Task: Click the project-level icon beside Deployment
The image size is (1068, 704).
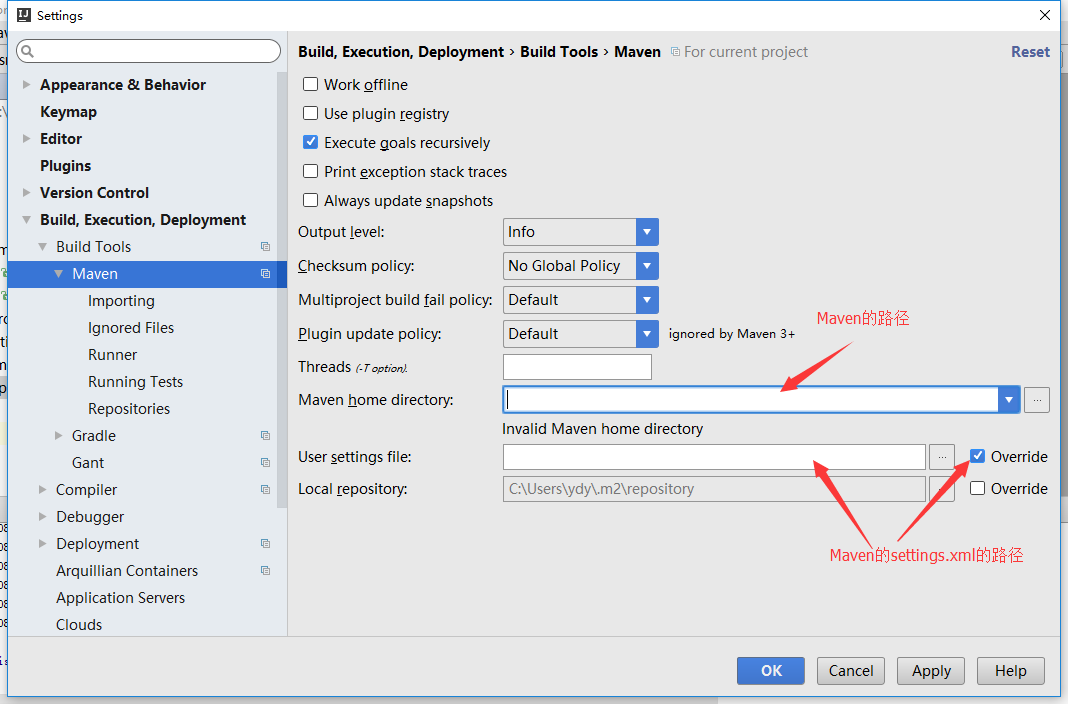Action: click(266, 543)
